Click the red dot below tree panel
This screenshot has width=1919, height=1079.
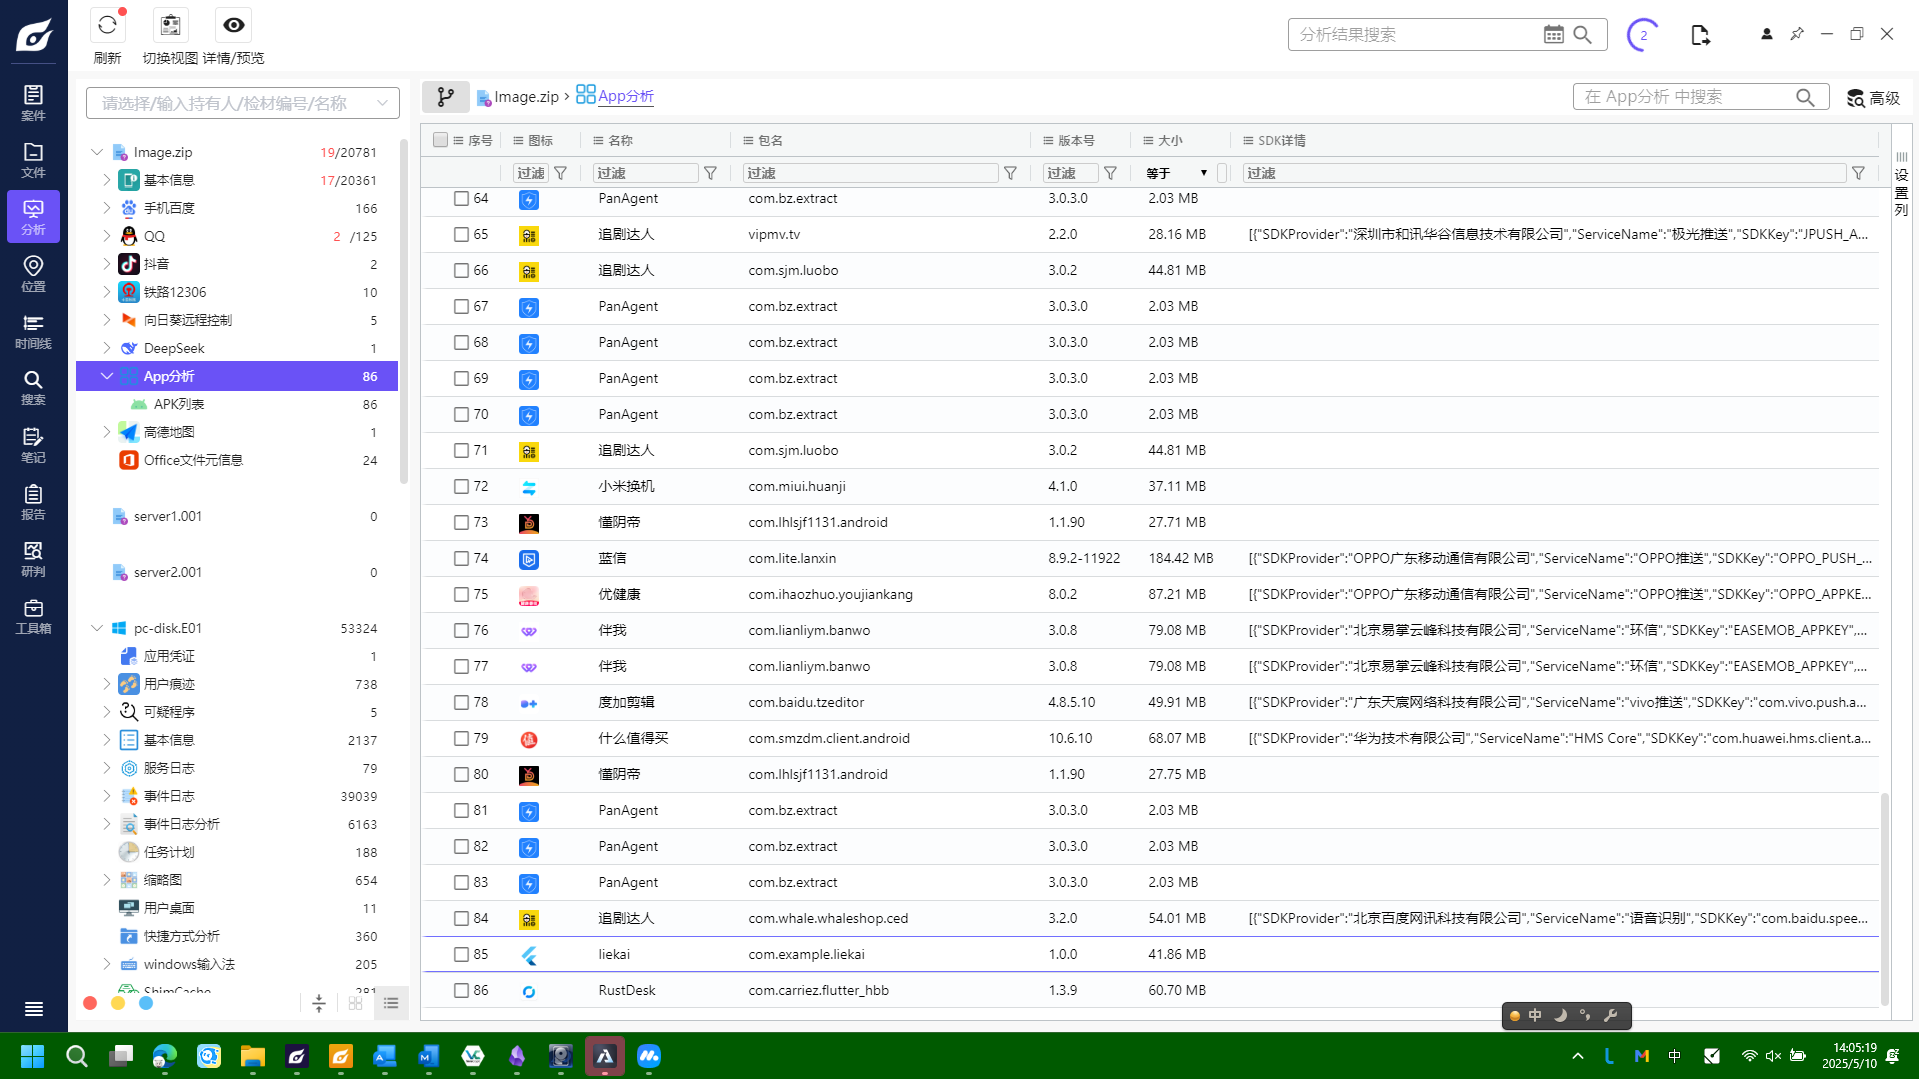pos(90,1003)
